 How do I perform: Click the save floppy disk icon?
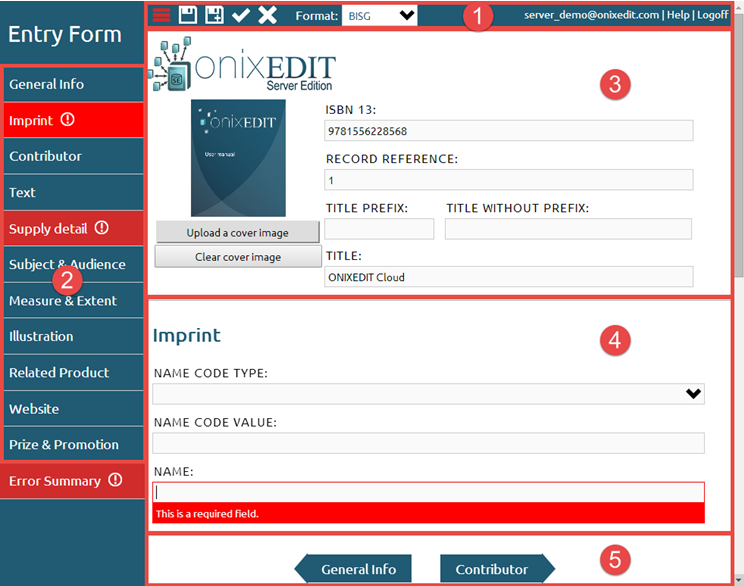pyautogui.click(x=188, y=15)
